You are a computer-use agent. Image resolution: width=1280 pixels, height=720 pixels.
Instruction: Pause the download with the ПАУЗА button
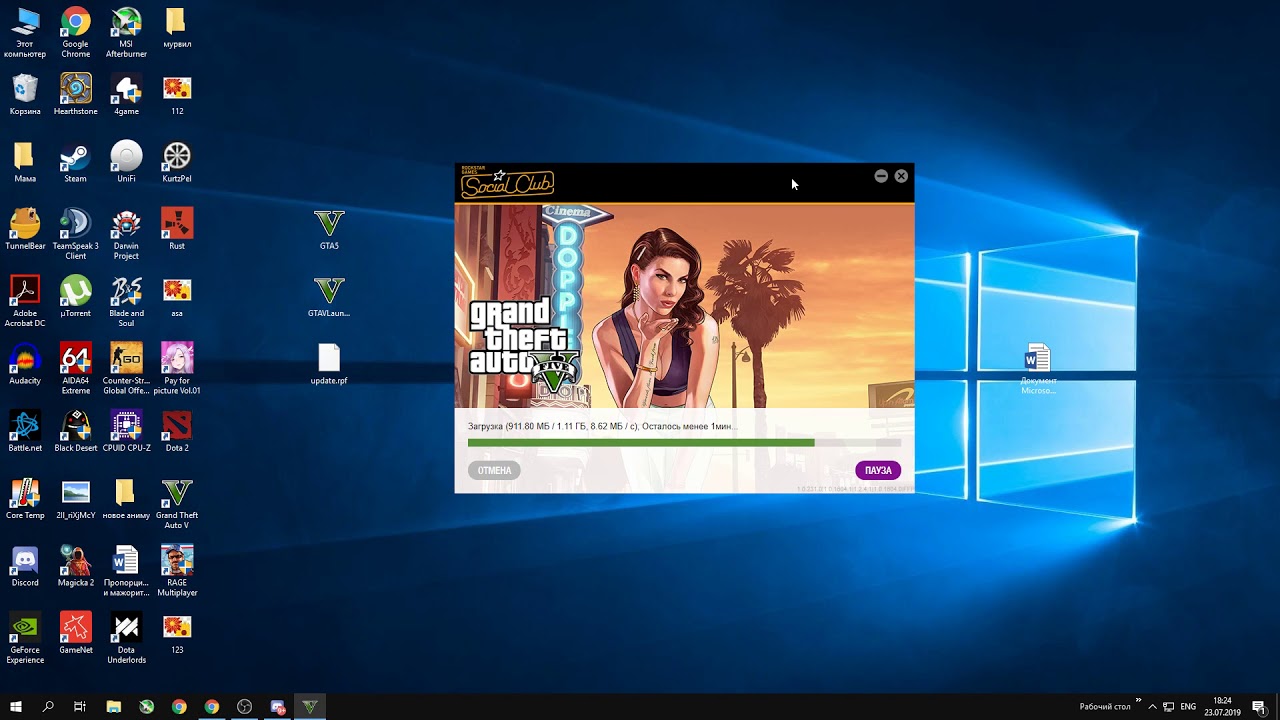(x=878, y=470)
